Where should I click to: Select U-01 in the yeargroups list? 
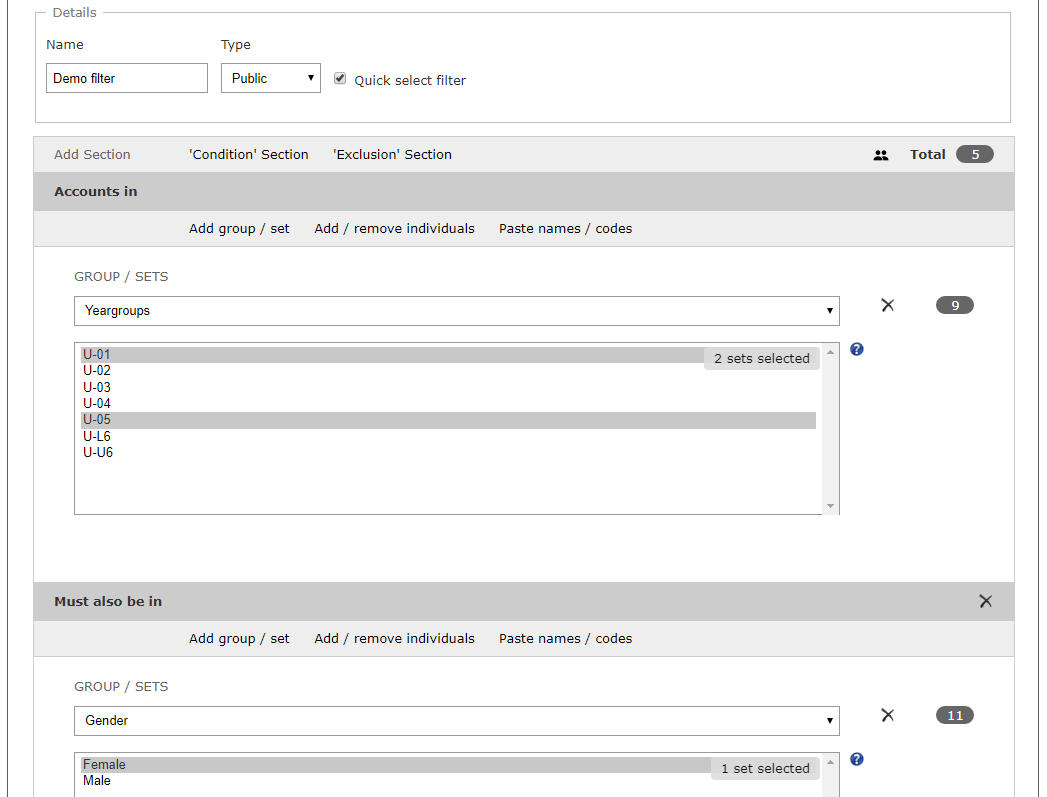pyautogui.click(x=449, y=354)
